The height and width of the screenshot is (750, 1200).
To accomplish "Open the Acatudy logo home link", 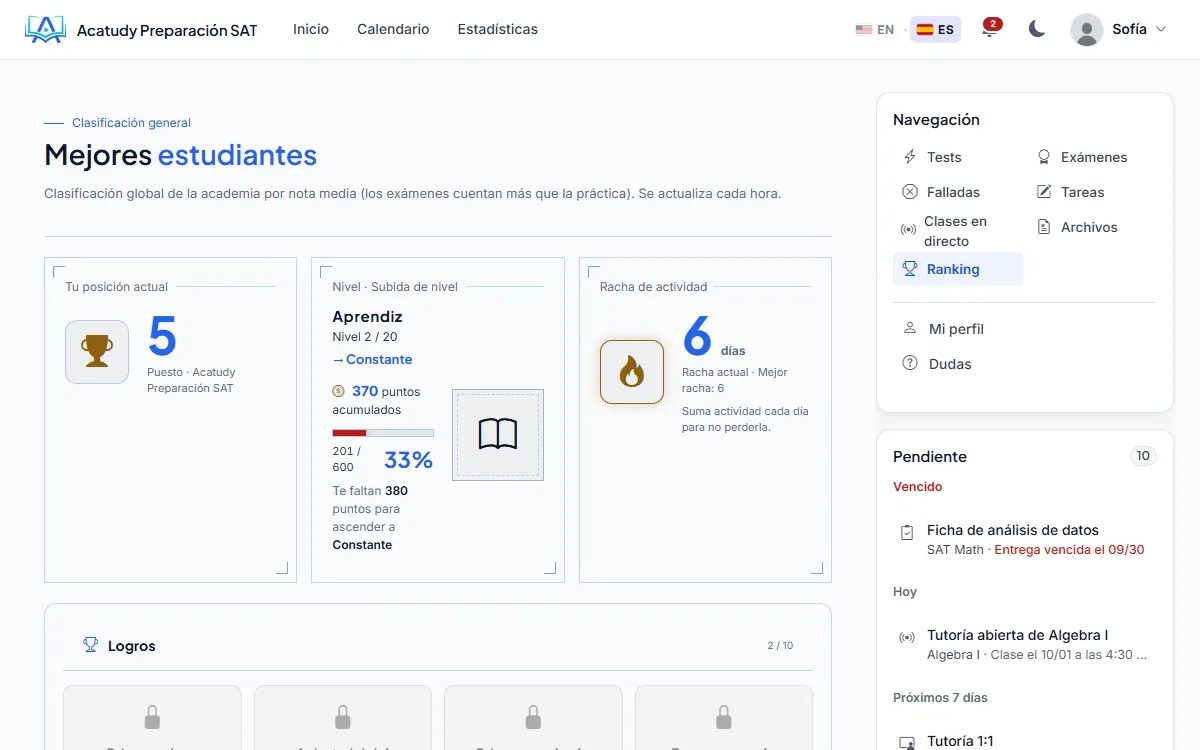I will pos(141,30).
